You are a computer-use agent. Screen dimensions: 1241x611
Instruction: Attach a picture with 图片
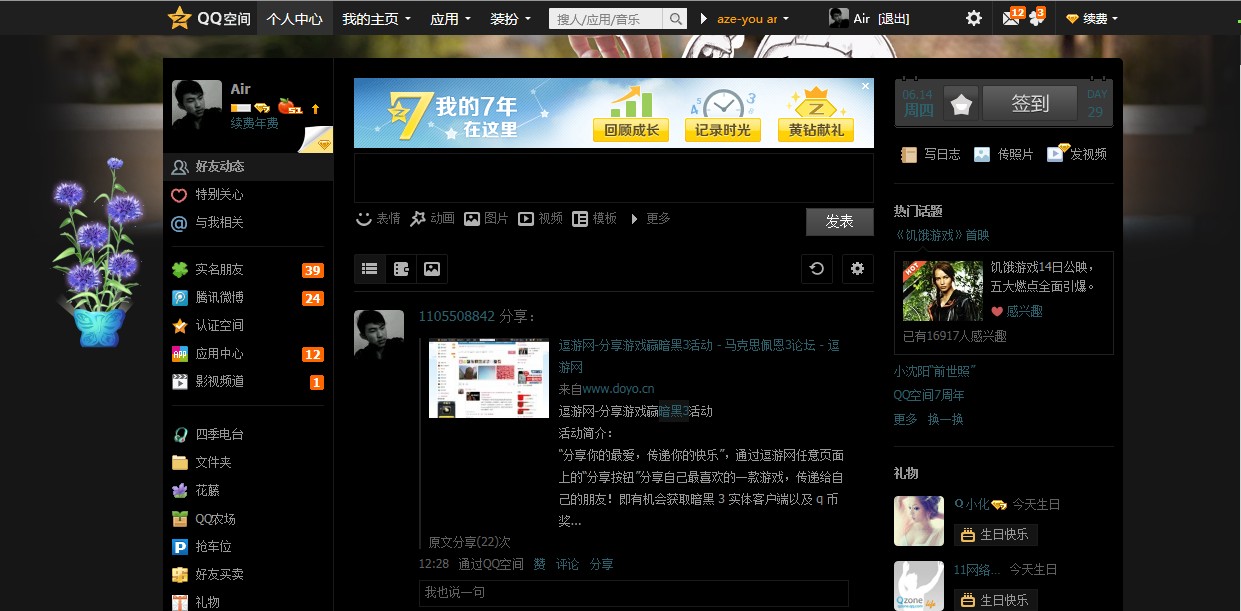tap(486, 219)
